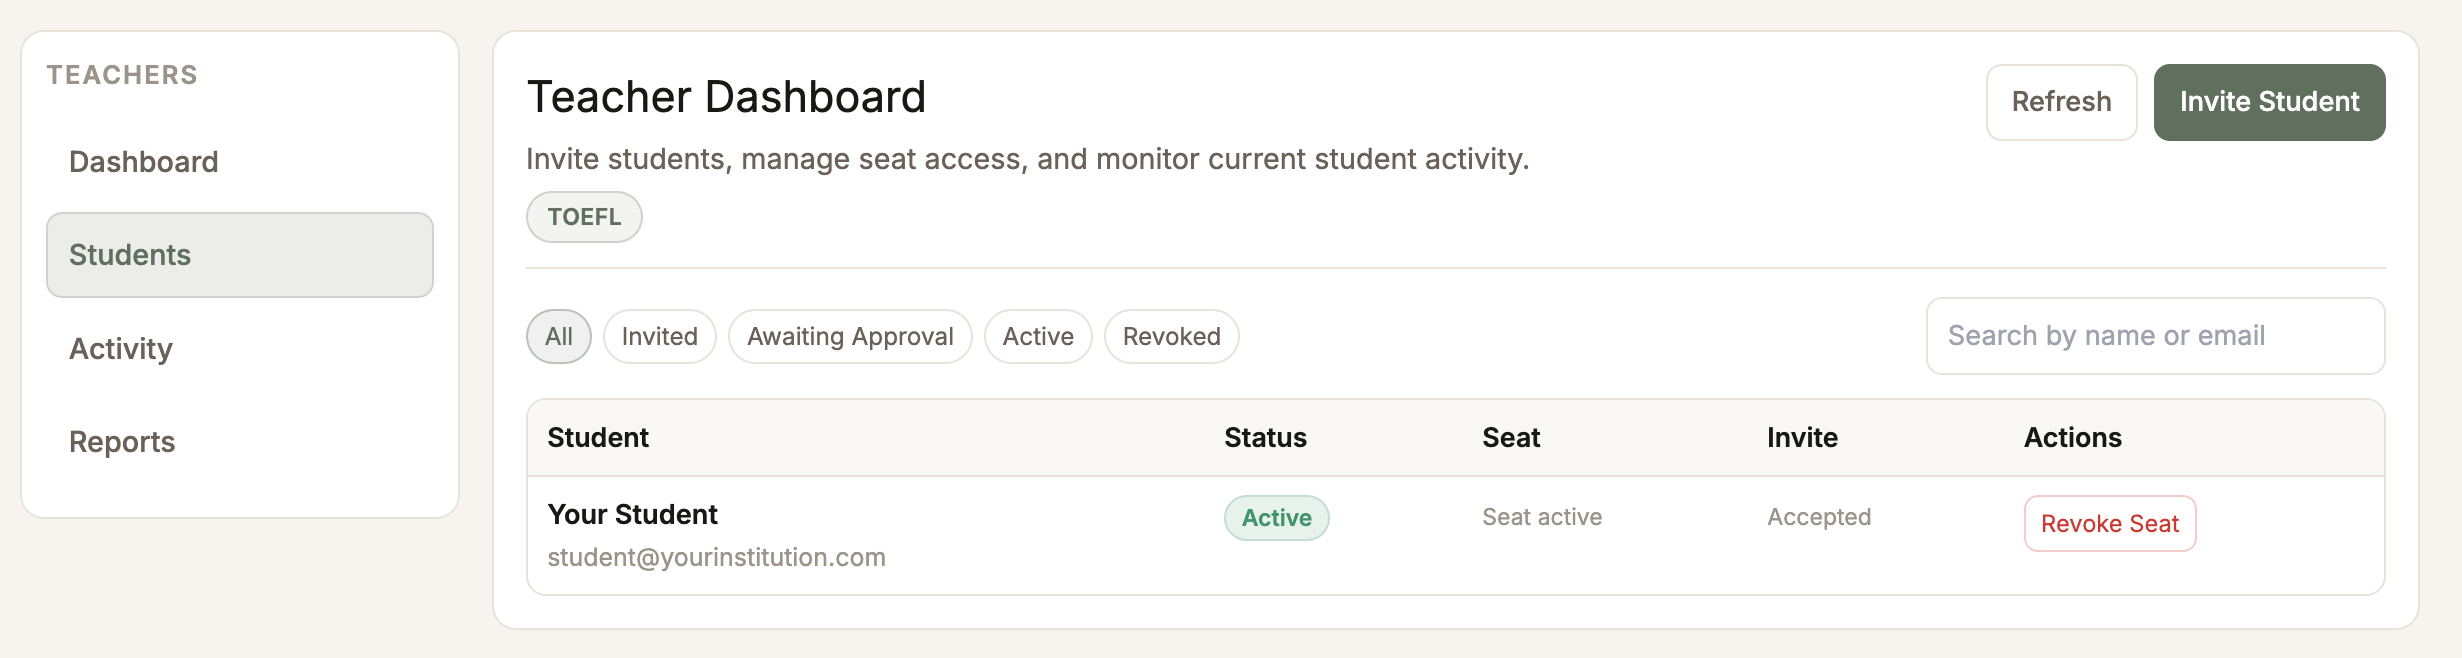
Task: Open the Reports page
Action: [122, 442]
